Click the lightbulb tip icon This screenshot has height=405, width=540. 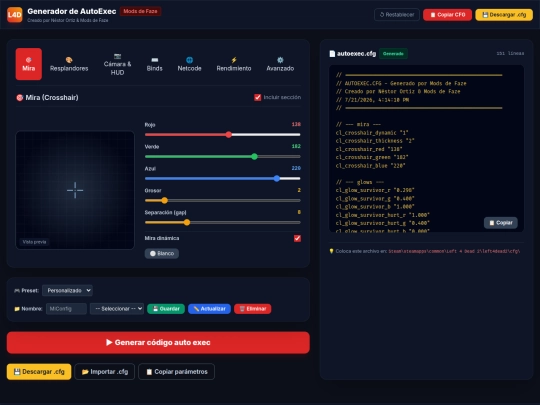click(x=331, y=251)
